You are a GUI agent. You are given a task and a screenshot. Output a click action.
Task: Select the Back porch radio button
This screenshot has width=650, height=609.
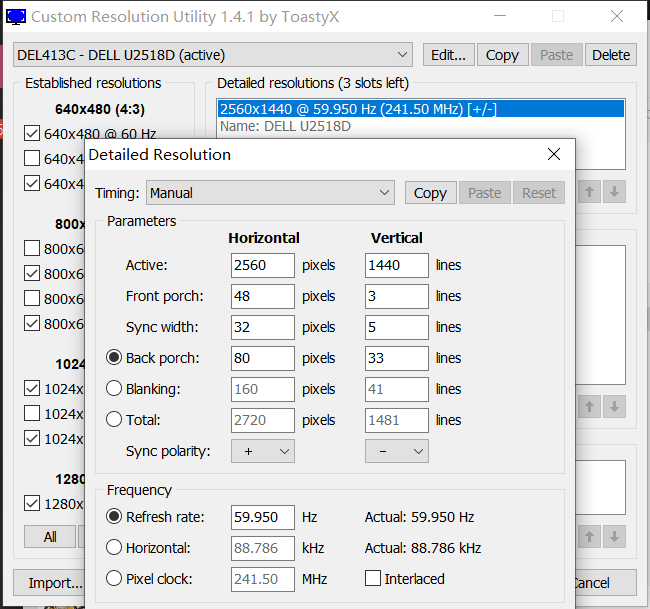point(114,357)
